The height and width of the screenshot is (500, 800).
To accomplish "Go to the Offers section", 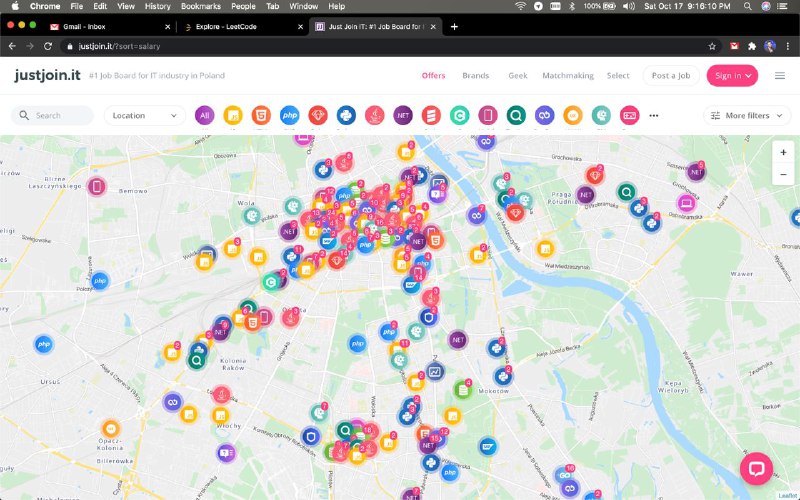I will [x=433, y=76].
